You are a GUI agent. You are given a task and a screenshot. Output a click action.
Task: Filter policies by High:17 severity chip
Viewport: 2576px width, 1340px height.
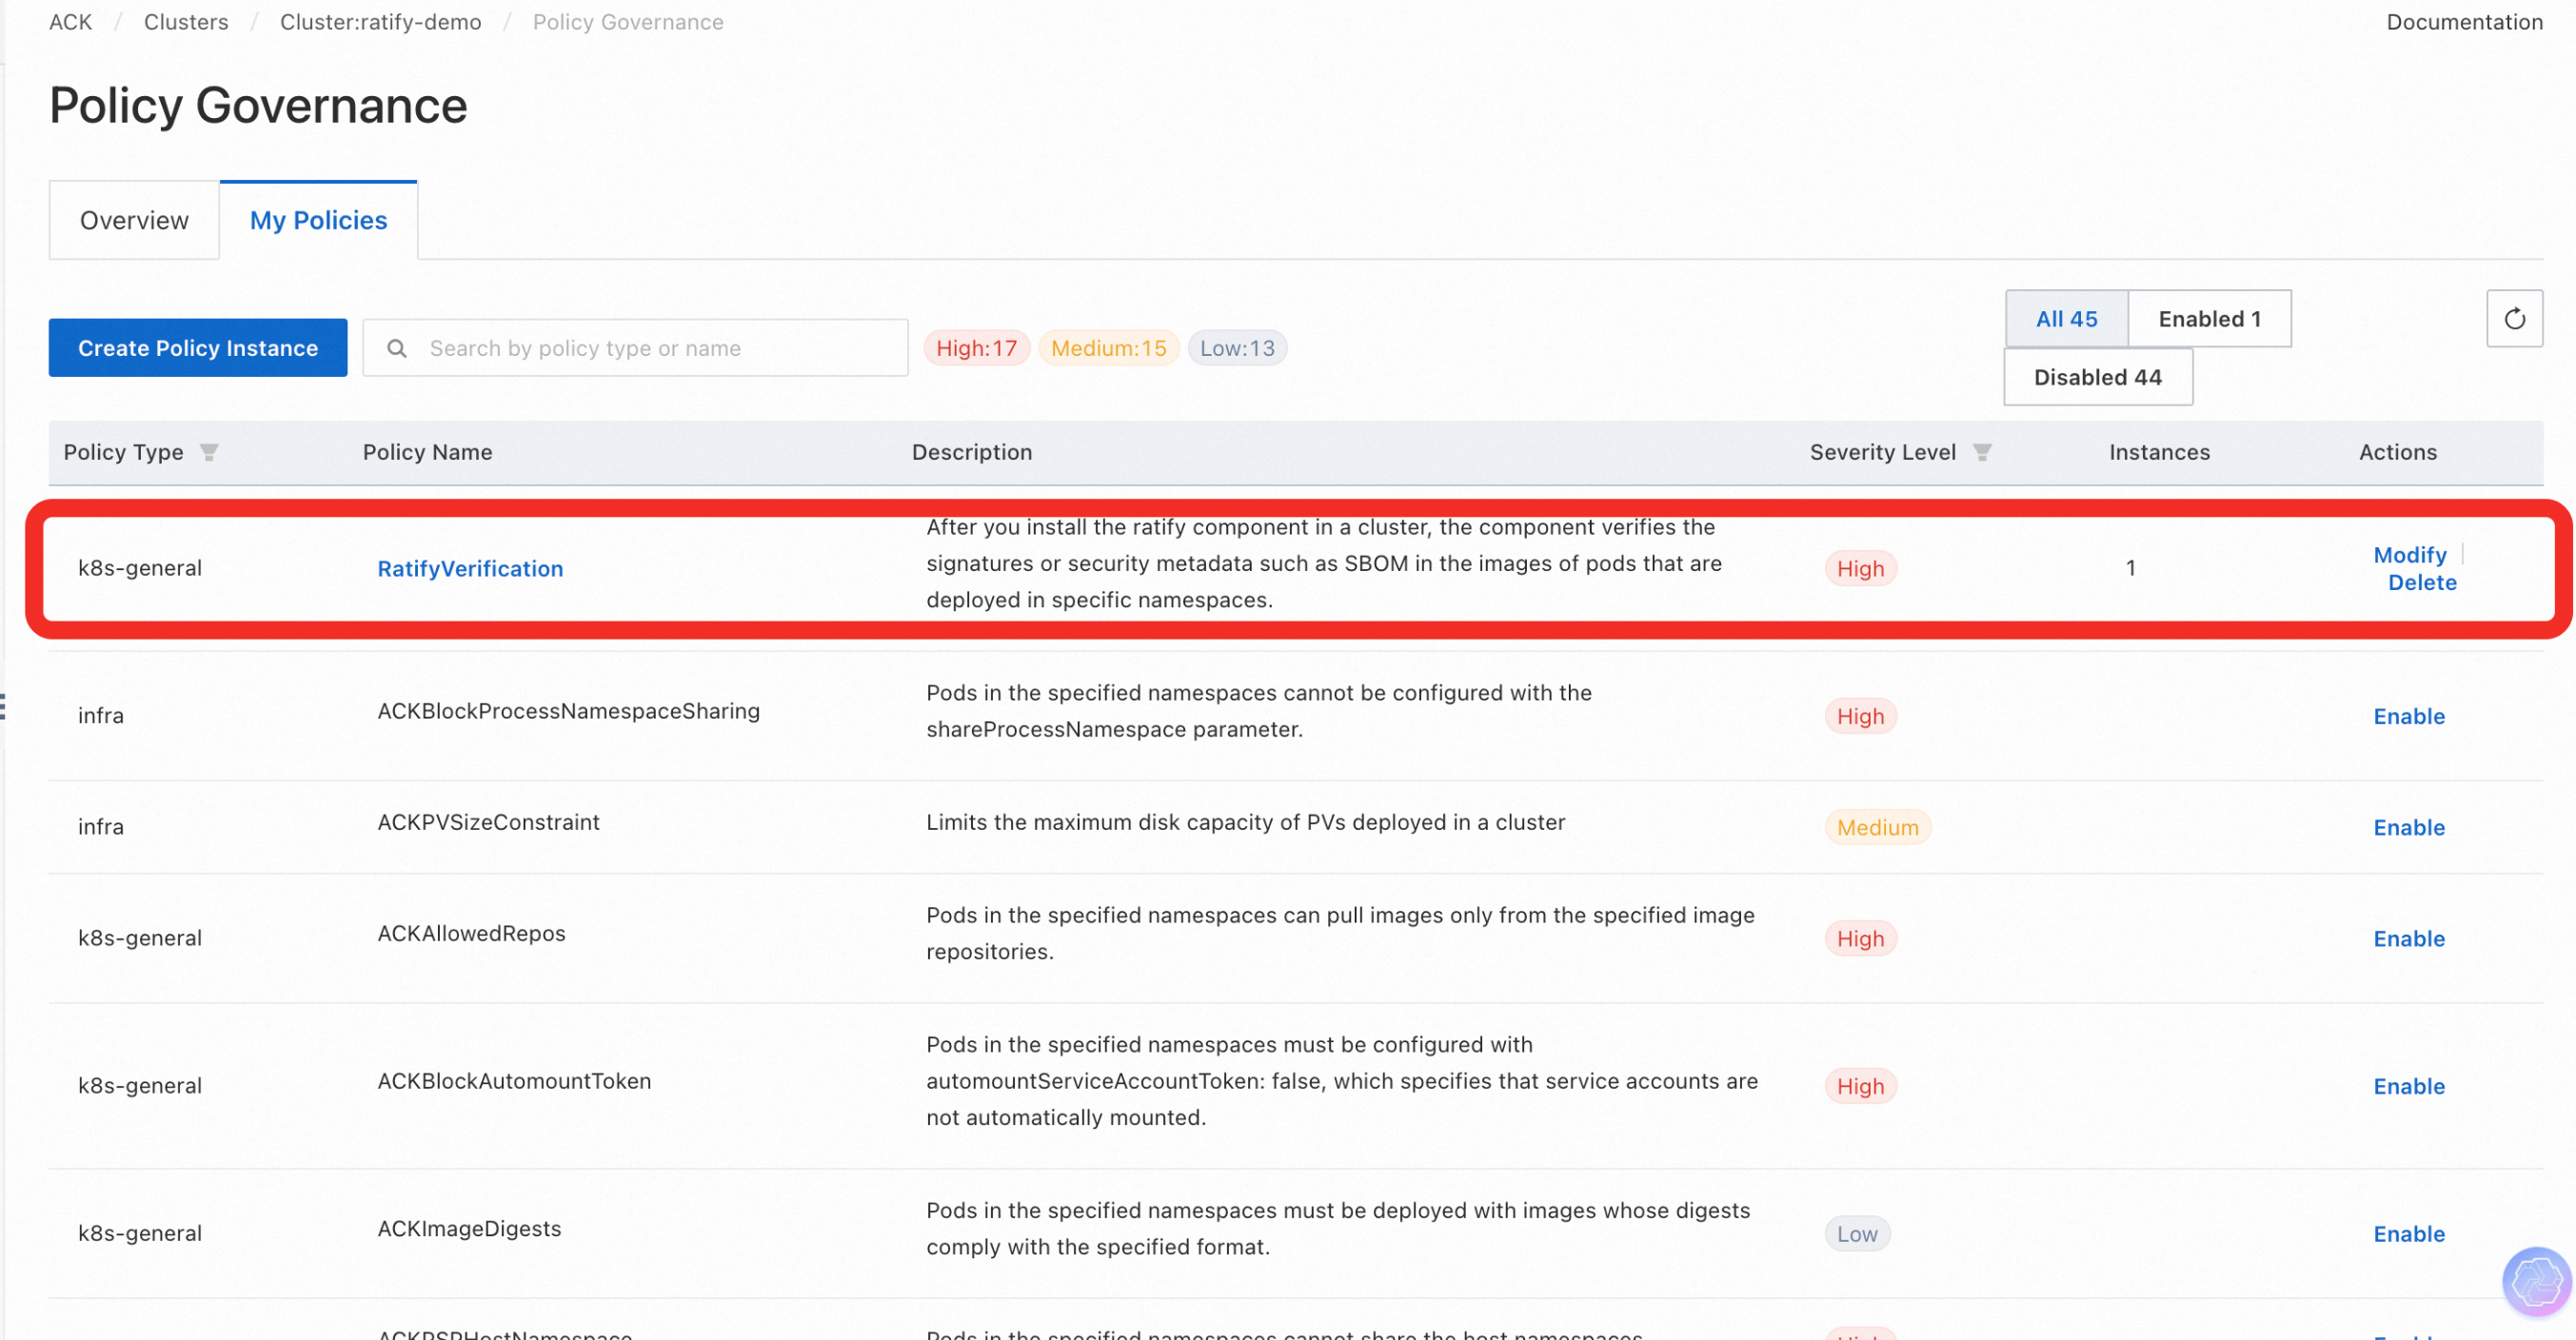pyautogui.click(x=976, y=347)
